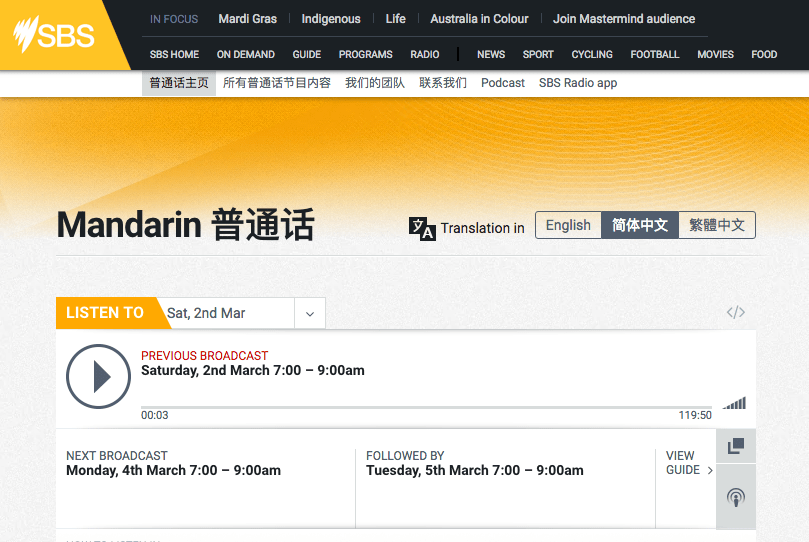Viewport: 809px width, 542px height.
Task: Seek along the audio progress bar
Action: pyautogui.click(x=426, y=407)
